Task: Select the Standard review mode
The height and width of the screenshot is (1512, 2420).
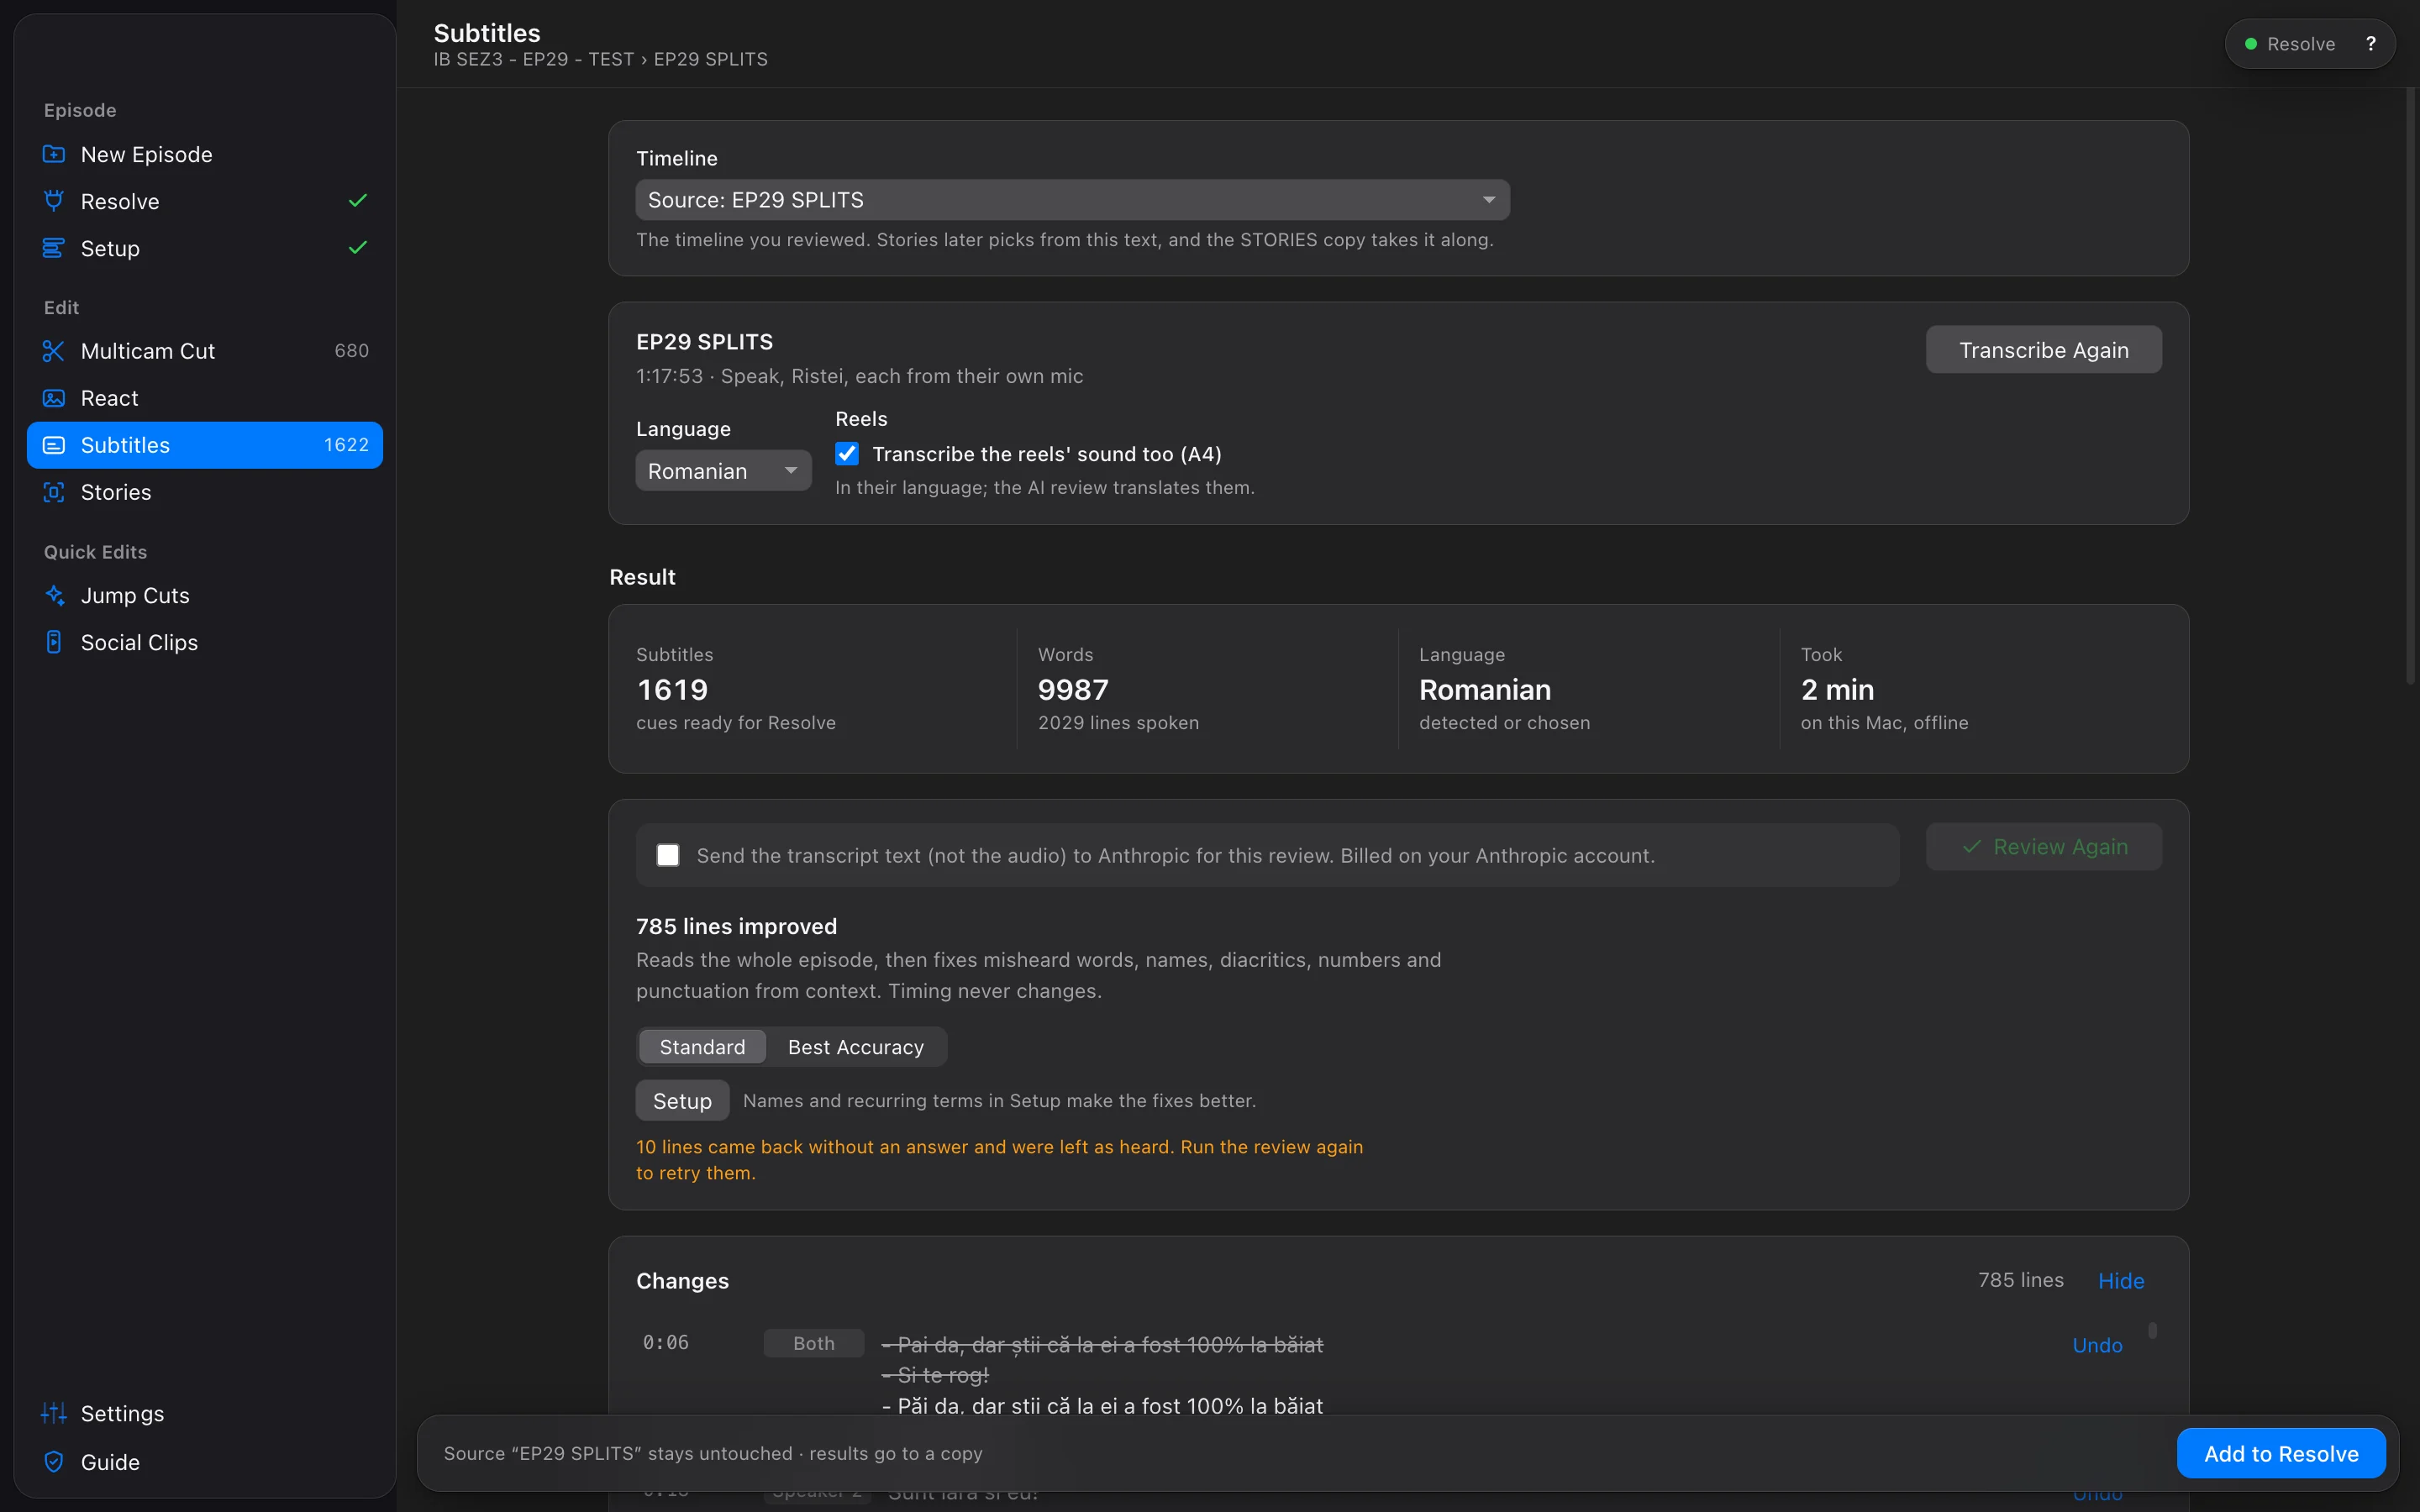Action: [x=702, y=1047]
